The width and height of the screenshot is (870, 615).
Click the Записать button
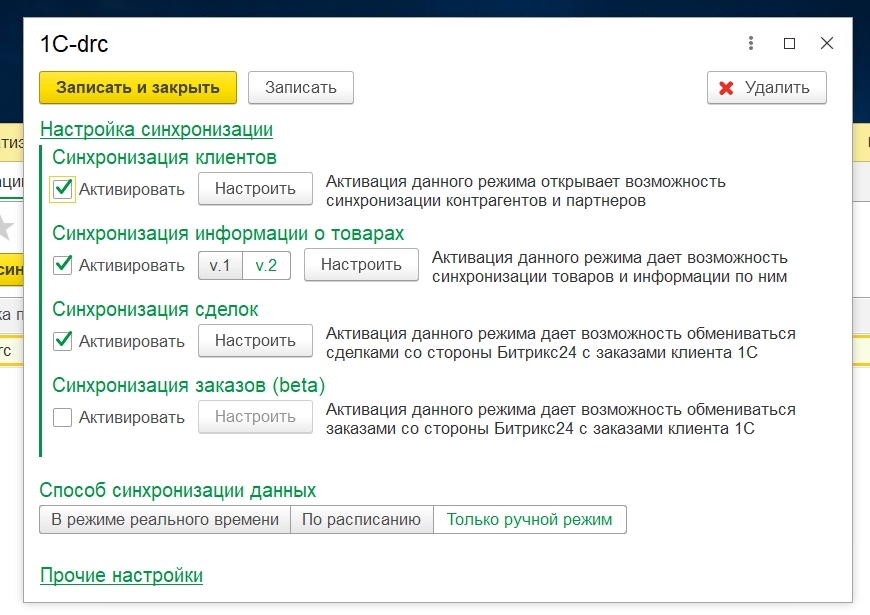click(300, 88)
